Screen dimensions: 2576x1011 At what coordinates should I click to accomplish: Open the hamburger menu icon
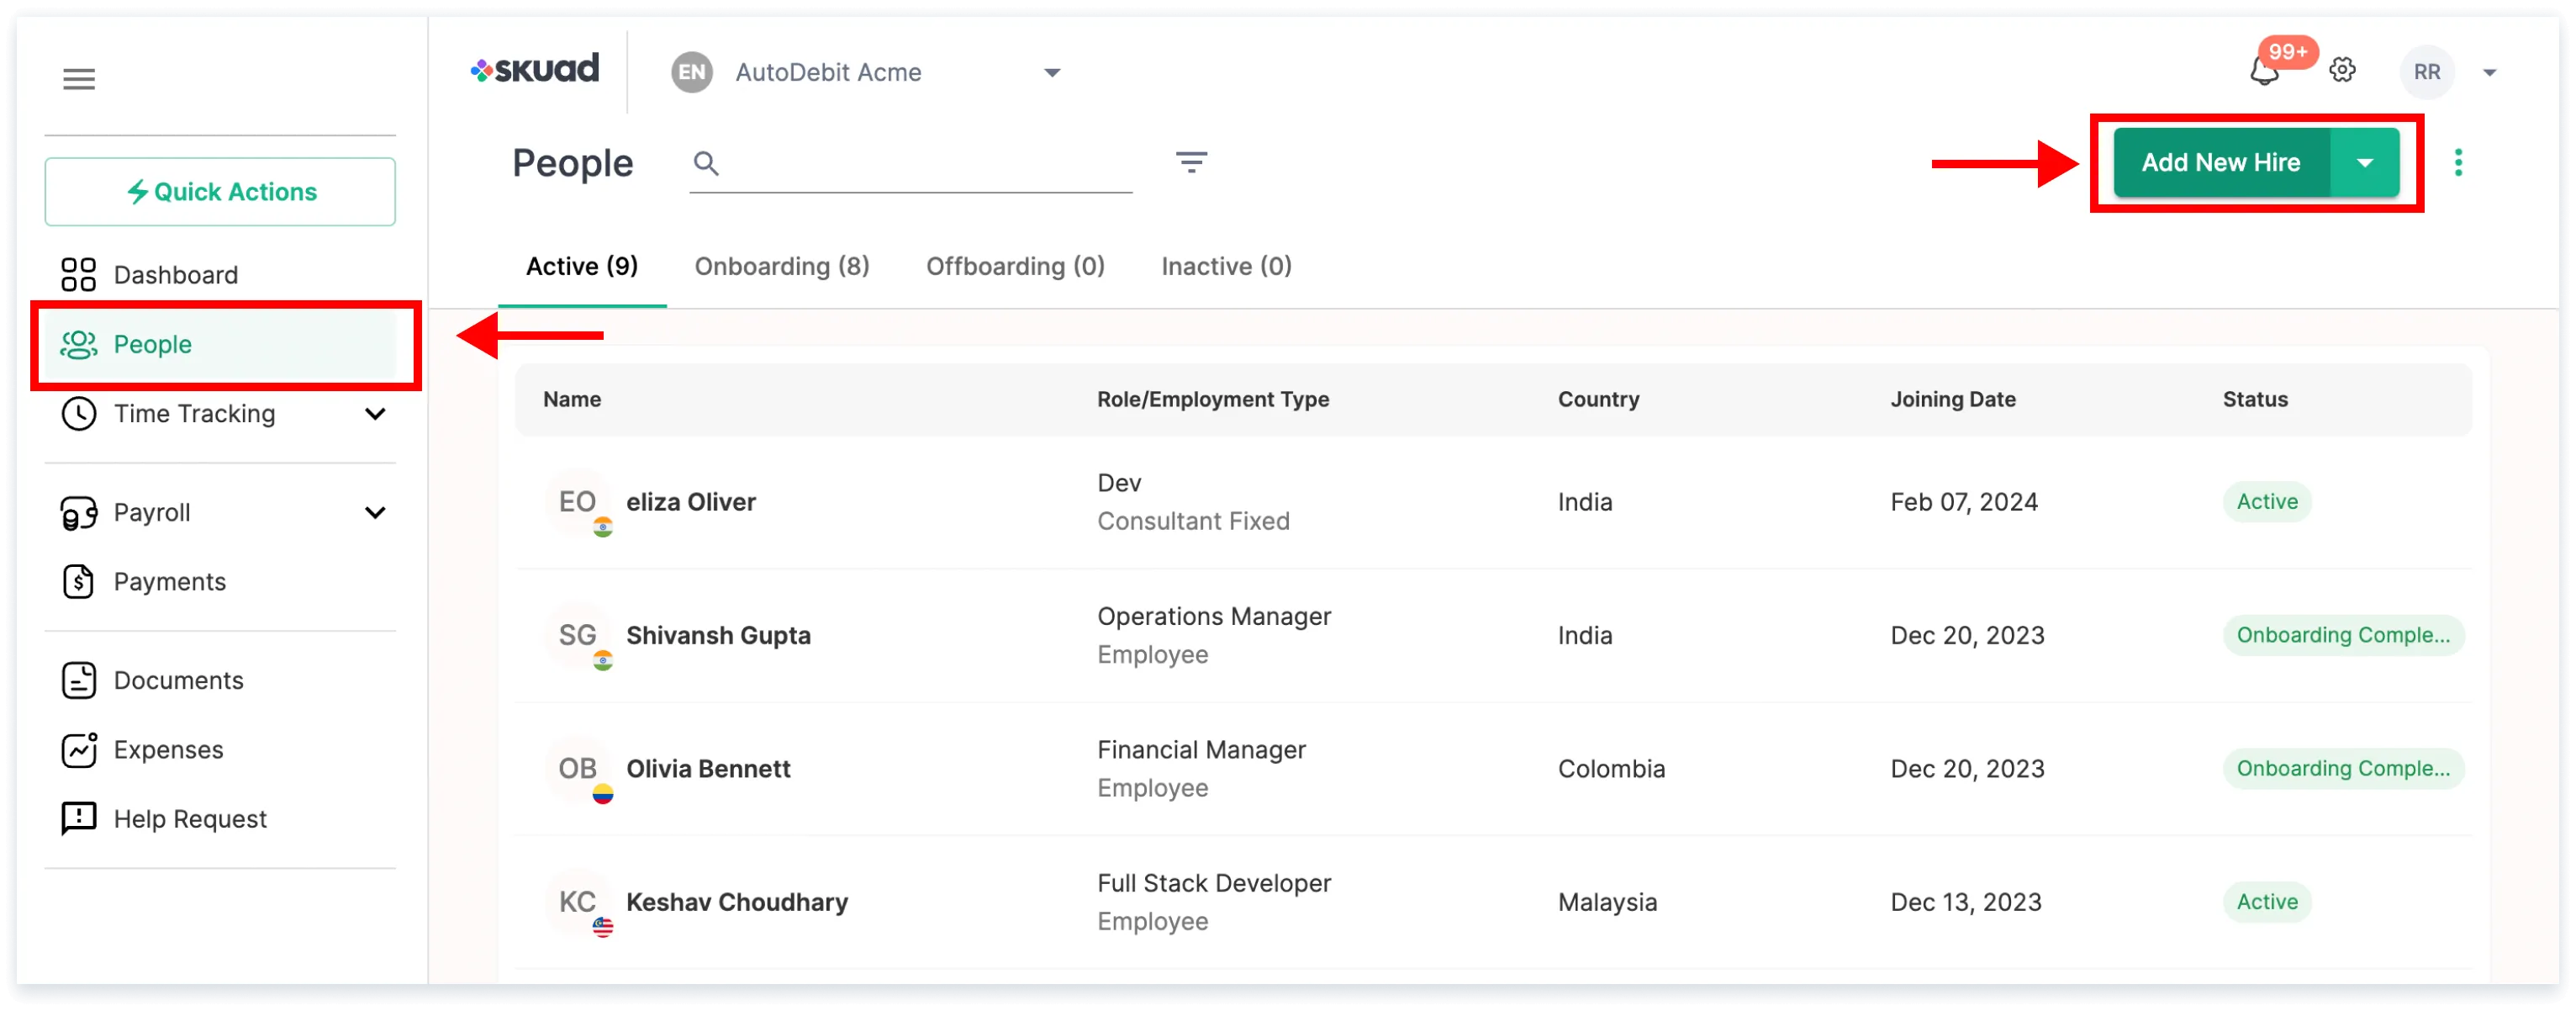click(79, 79)
